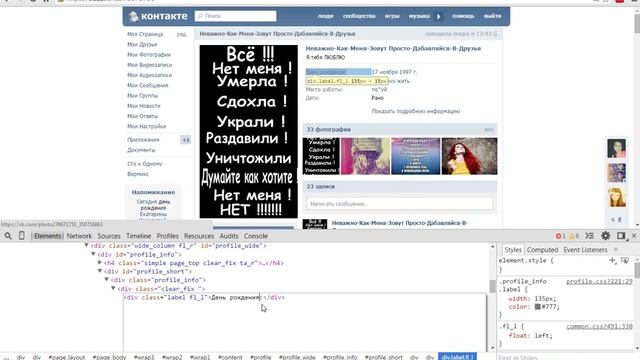
Task: Open Мои Настройки in sidebar
Action: pyautogui.click(x=147, y=126)
